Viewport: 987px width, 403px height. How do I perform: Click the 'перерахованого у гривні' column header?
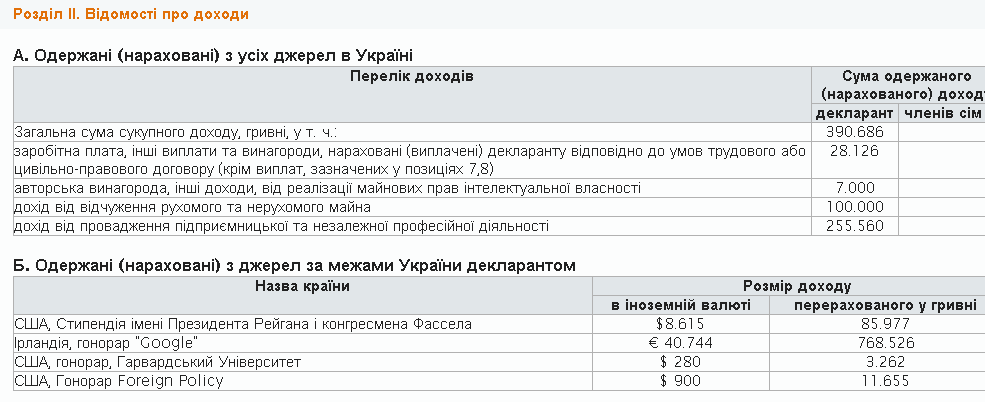pos(877,305)
